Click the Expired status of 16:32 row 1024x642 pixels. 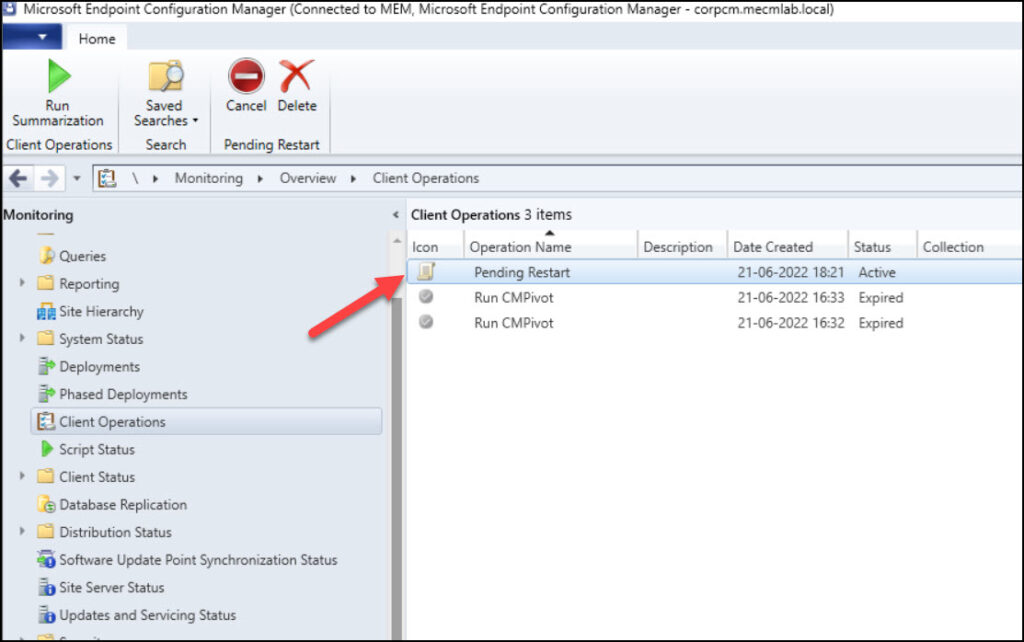coord(880,323)
